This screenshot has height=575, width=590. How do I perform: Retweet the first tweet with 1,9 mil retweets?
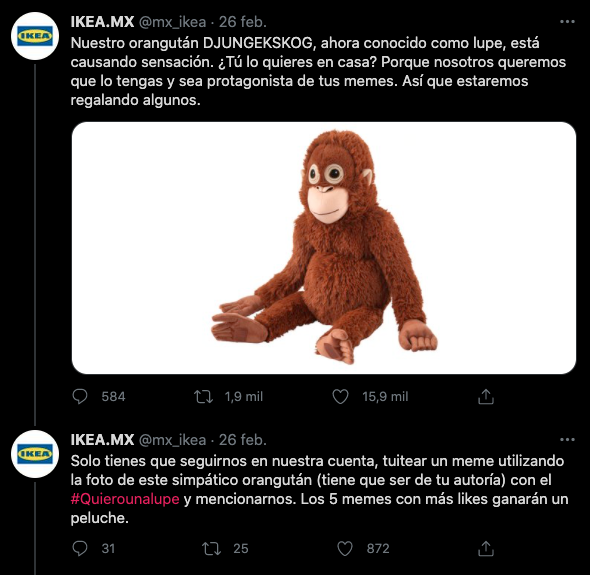click(203, 397)
